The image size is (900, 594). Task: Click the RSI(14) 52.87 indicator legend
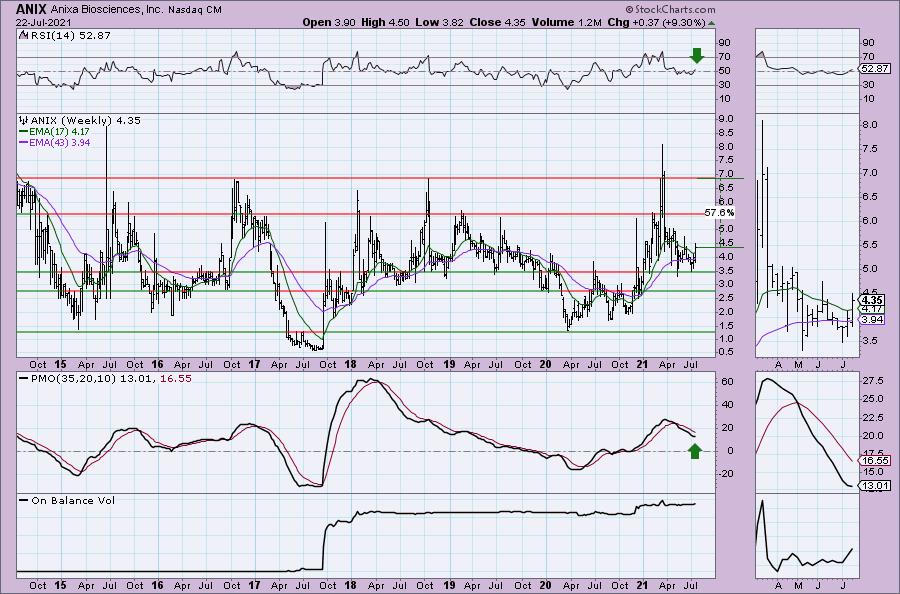click(x=69, y=36)
